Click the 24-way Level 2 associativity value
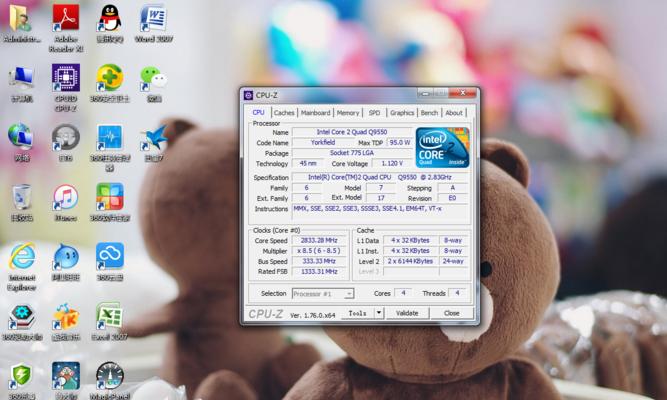 [453, 261]
